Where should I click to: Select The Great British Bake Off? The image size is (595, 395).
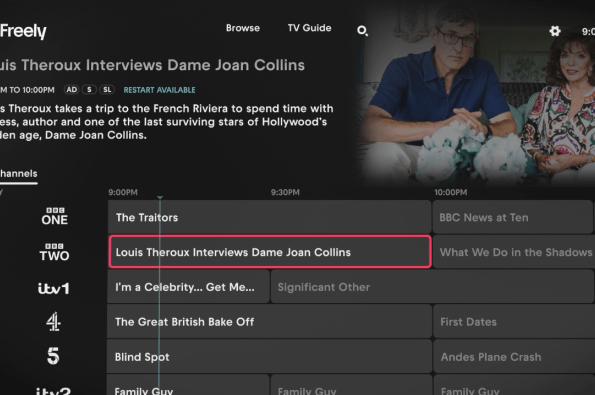tap(269, 322)
